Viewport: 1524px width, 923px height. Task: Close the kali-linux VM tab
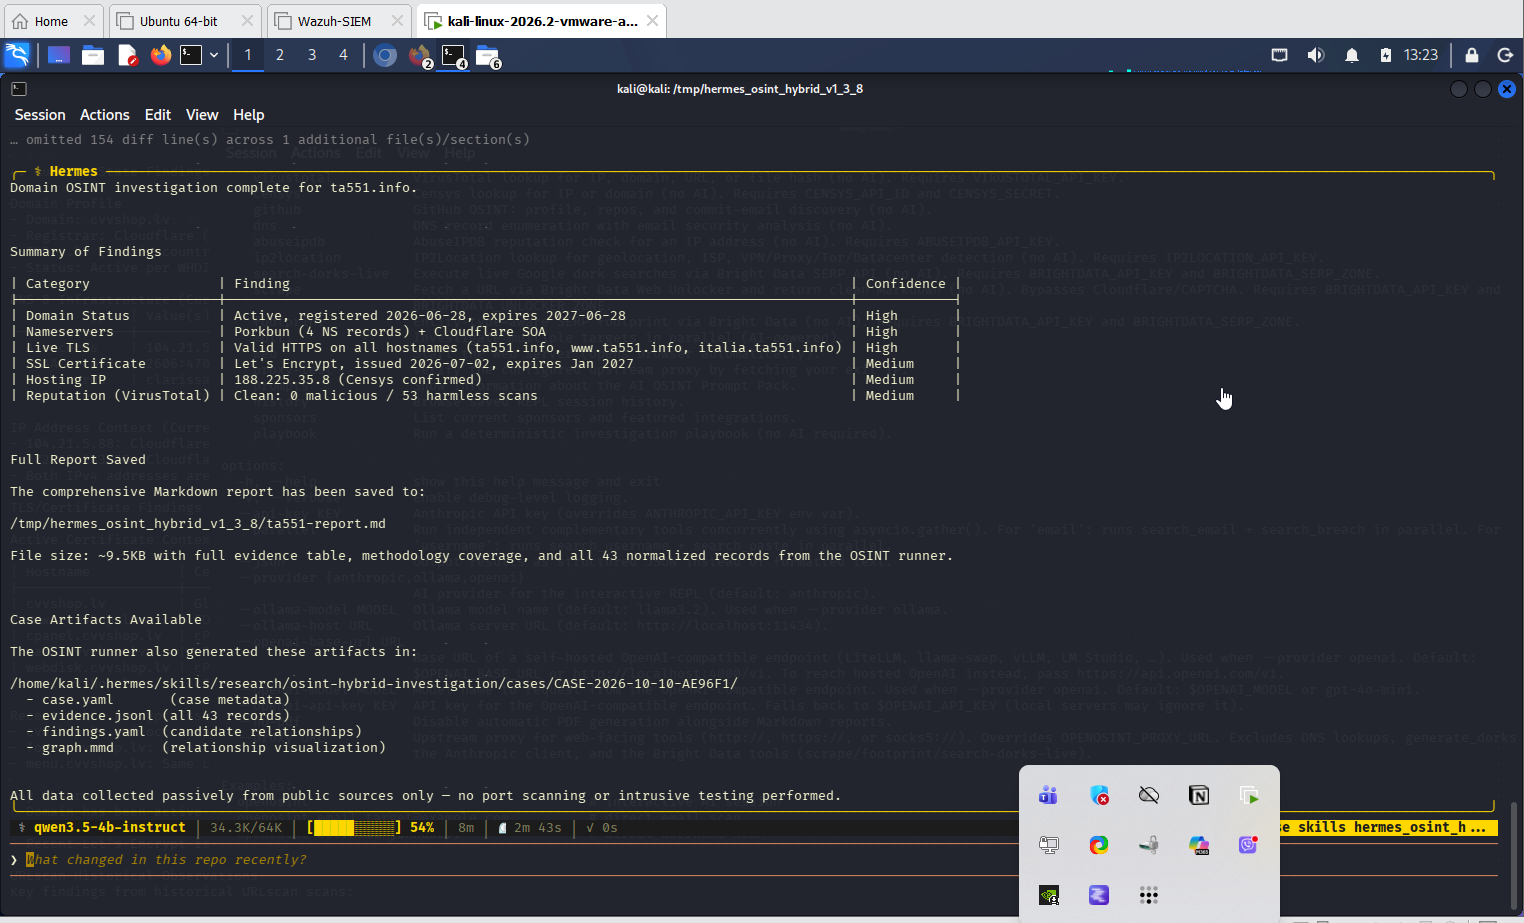(653, 21)
